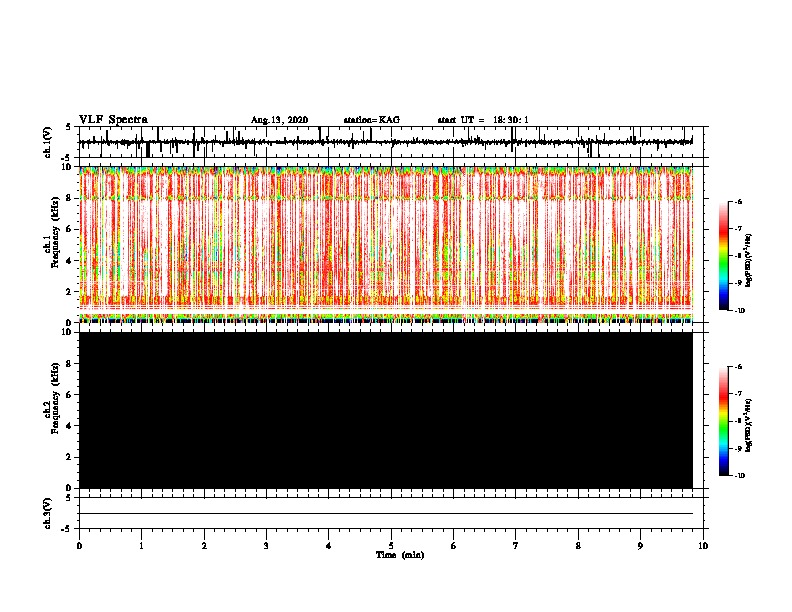Click the ch.1 voltage waveform trace
The width and height of the screenshot is (792, 612).
tap(386, 142)
